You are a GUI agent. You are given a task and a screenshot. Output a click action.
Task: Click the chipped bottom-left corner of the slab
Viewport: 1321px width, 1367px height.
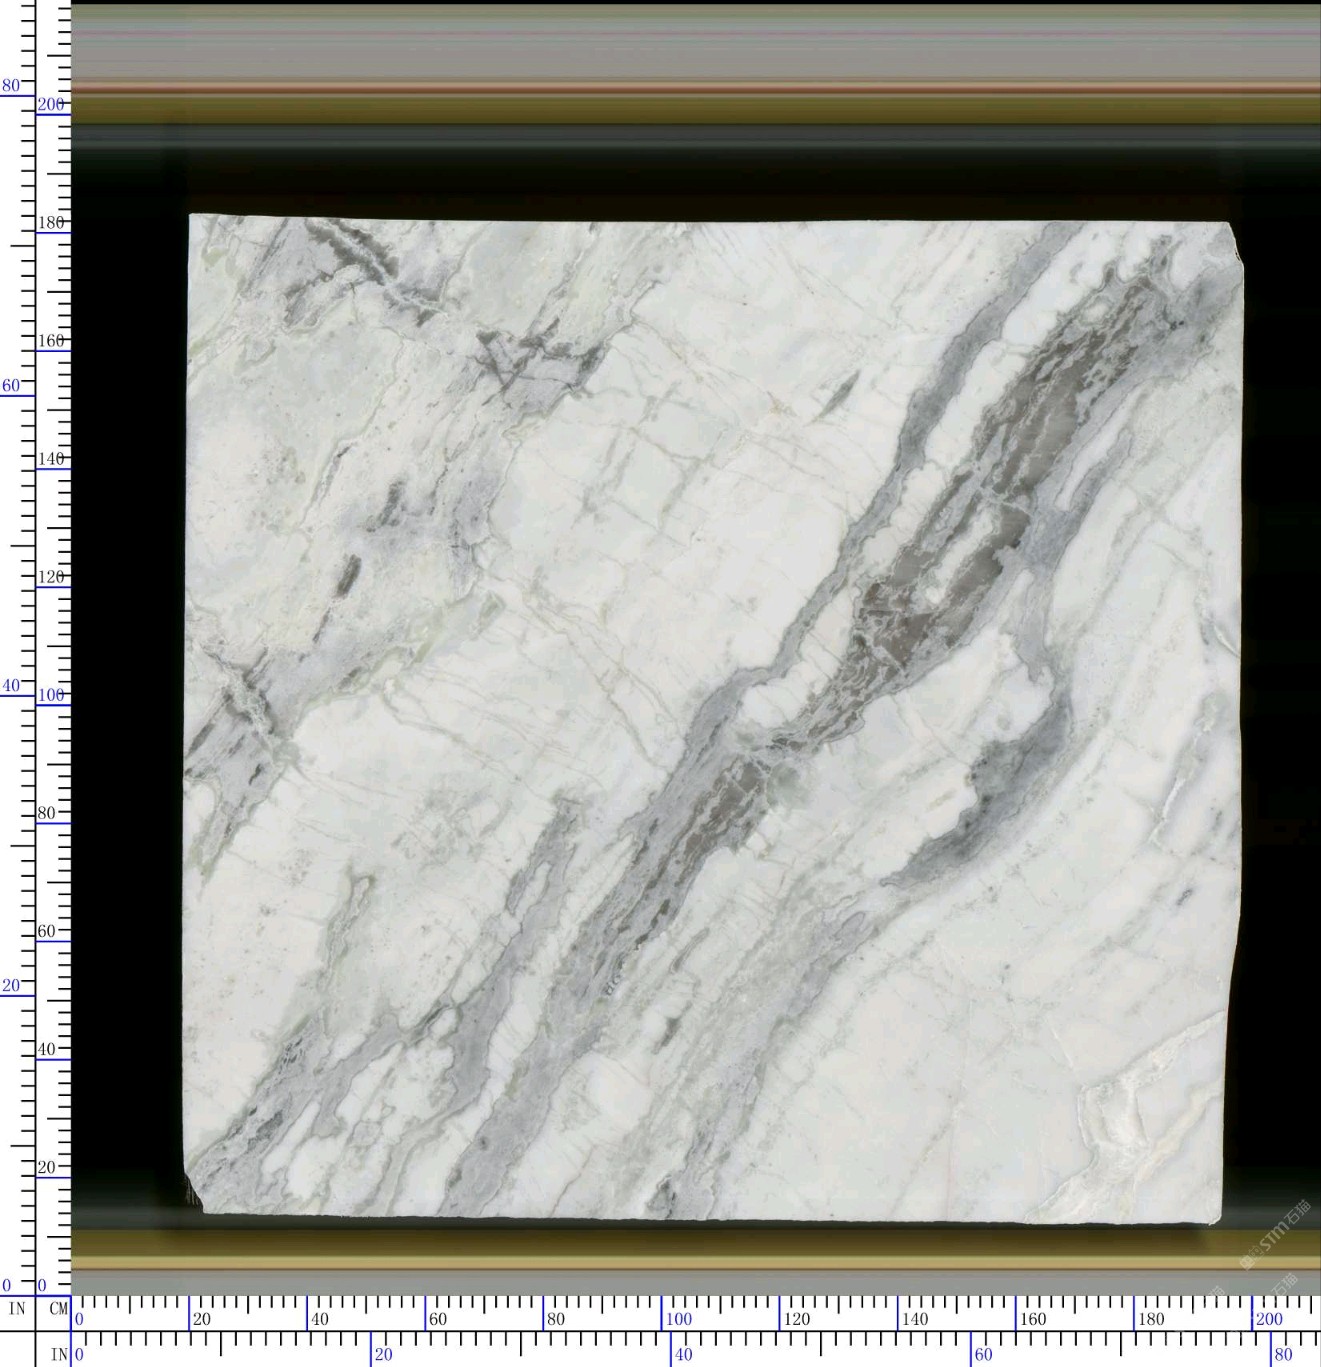click(x=195, y=1197)
